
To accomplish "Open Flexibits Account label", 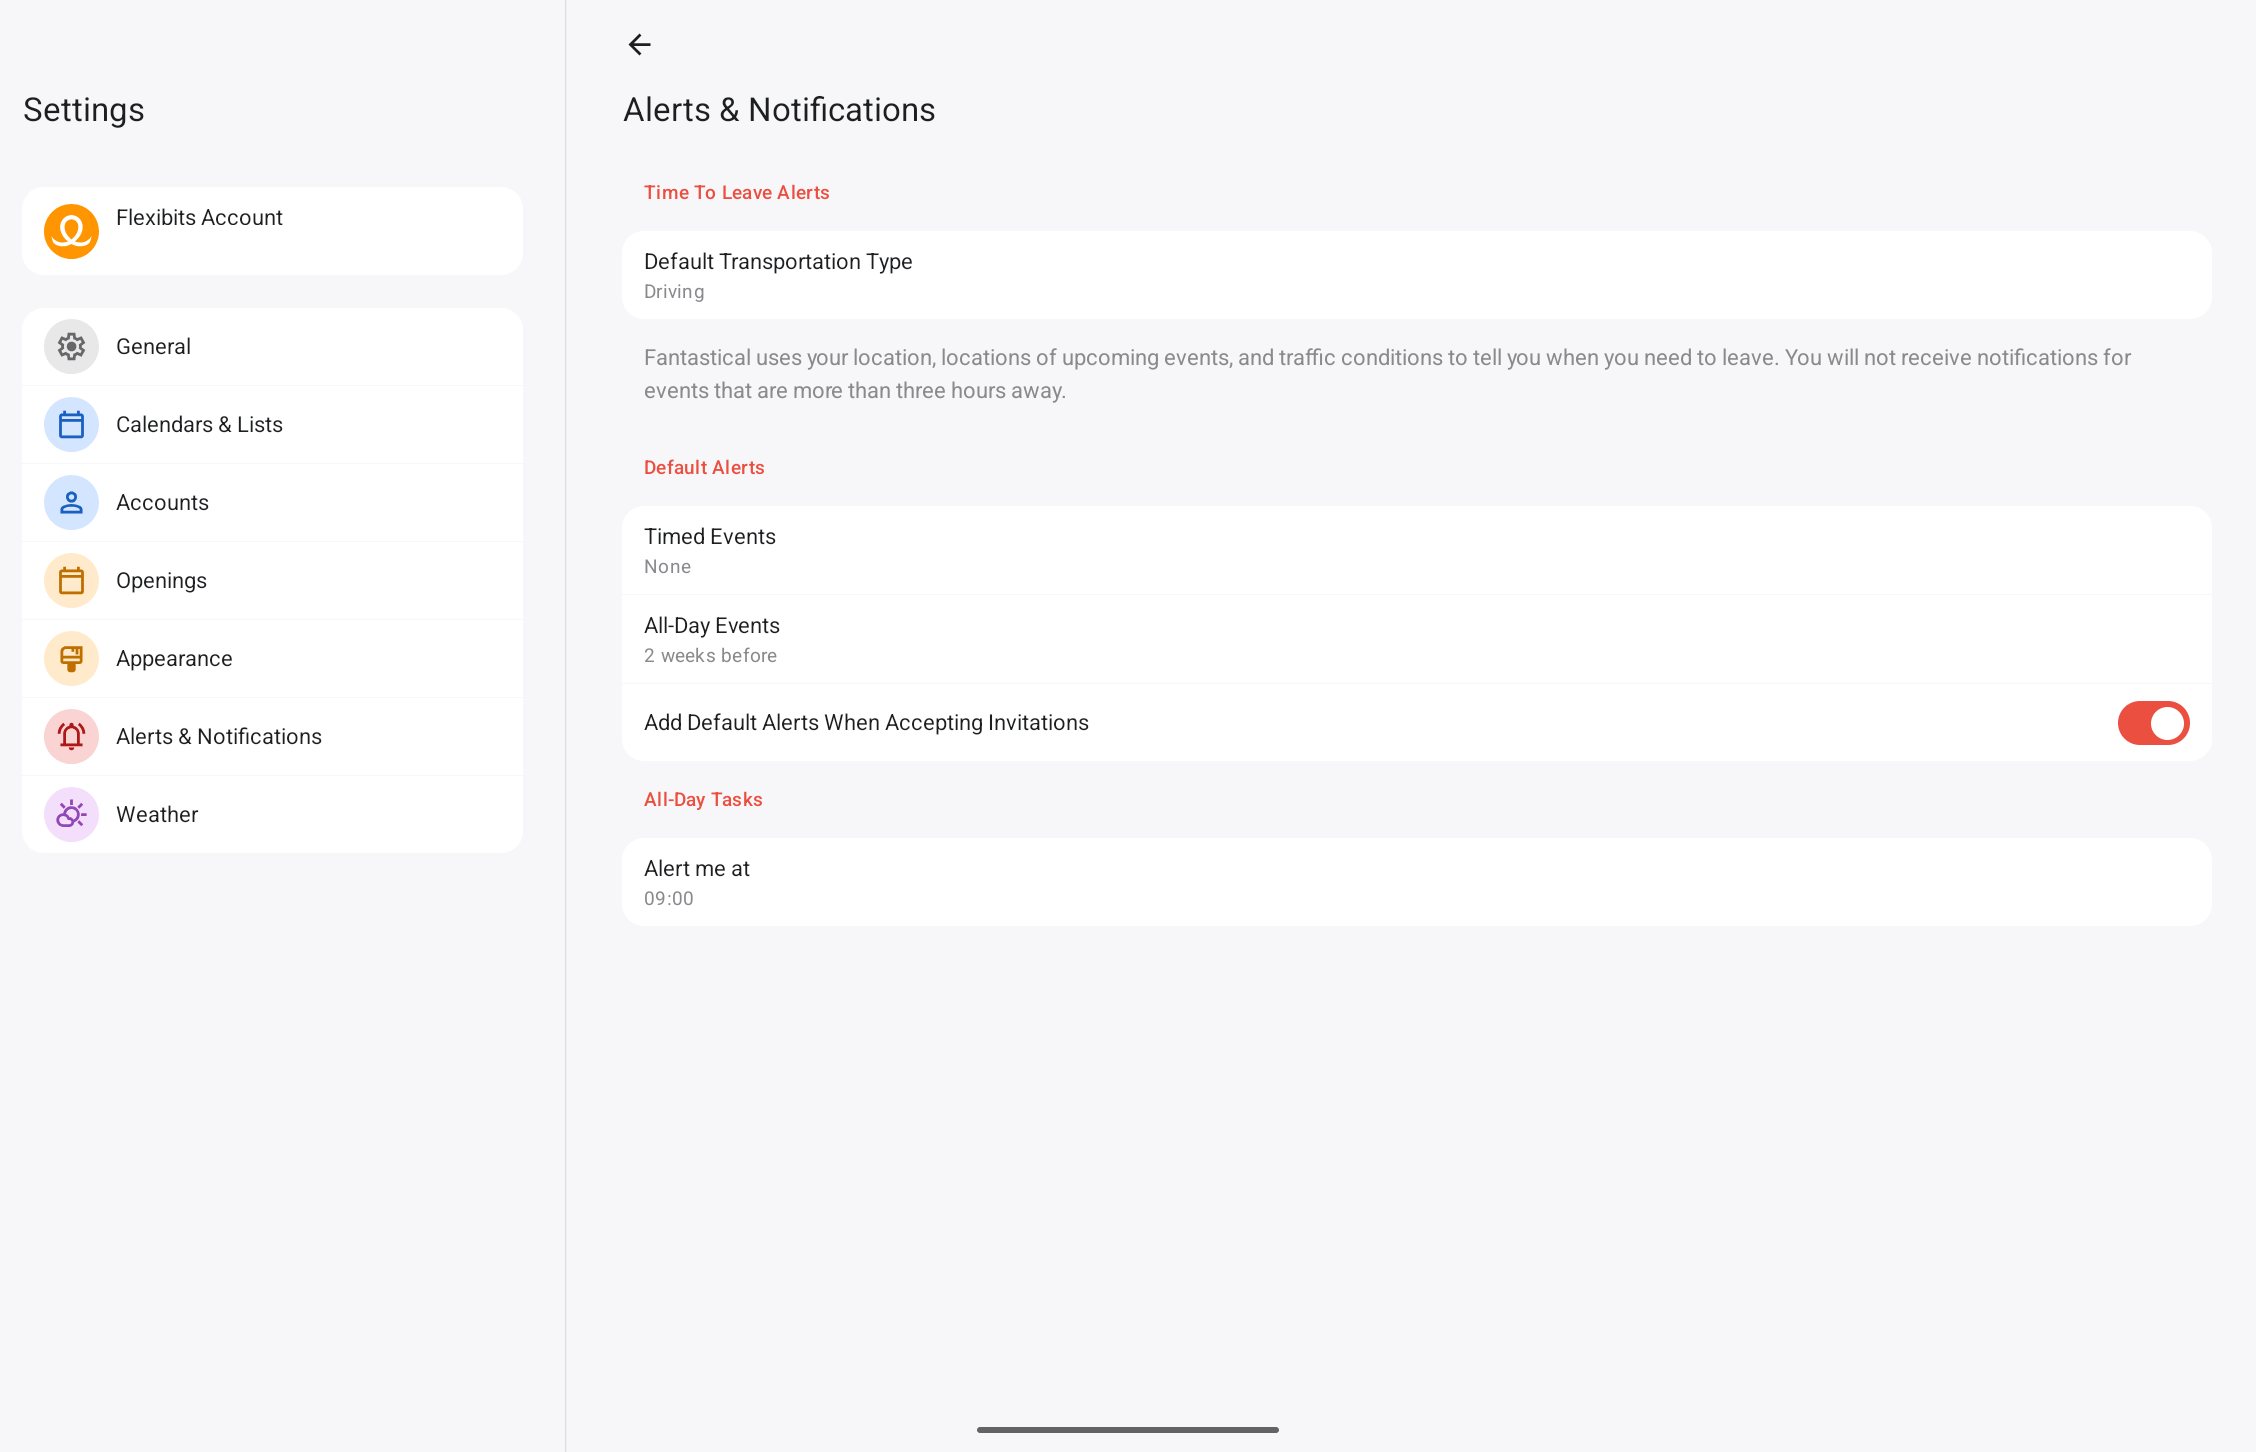I will pos(199,217).
